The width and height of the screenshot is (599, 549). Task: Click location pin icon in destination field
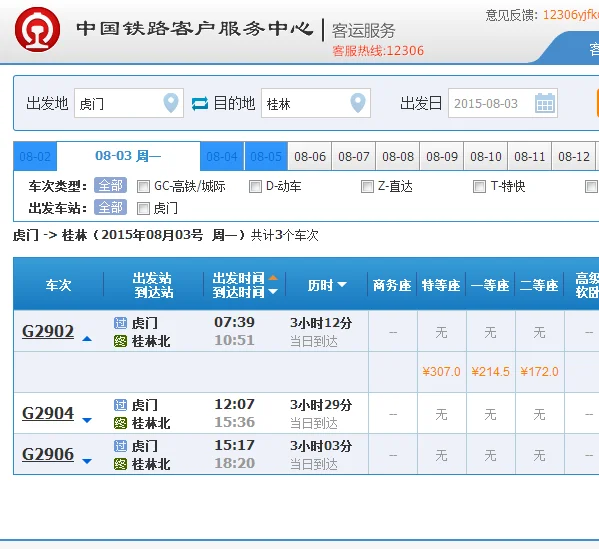(358, 103)
